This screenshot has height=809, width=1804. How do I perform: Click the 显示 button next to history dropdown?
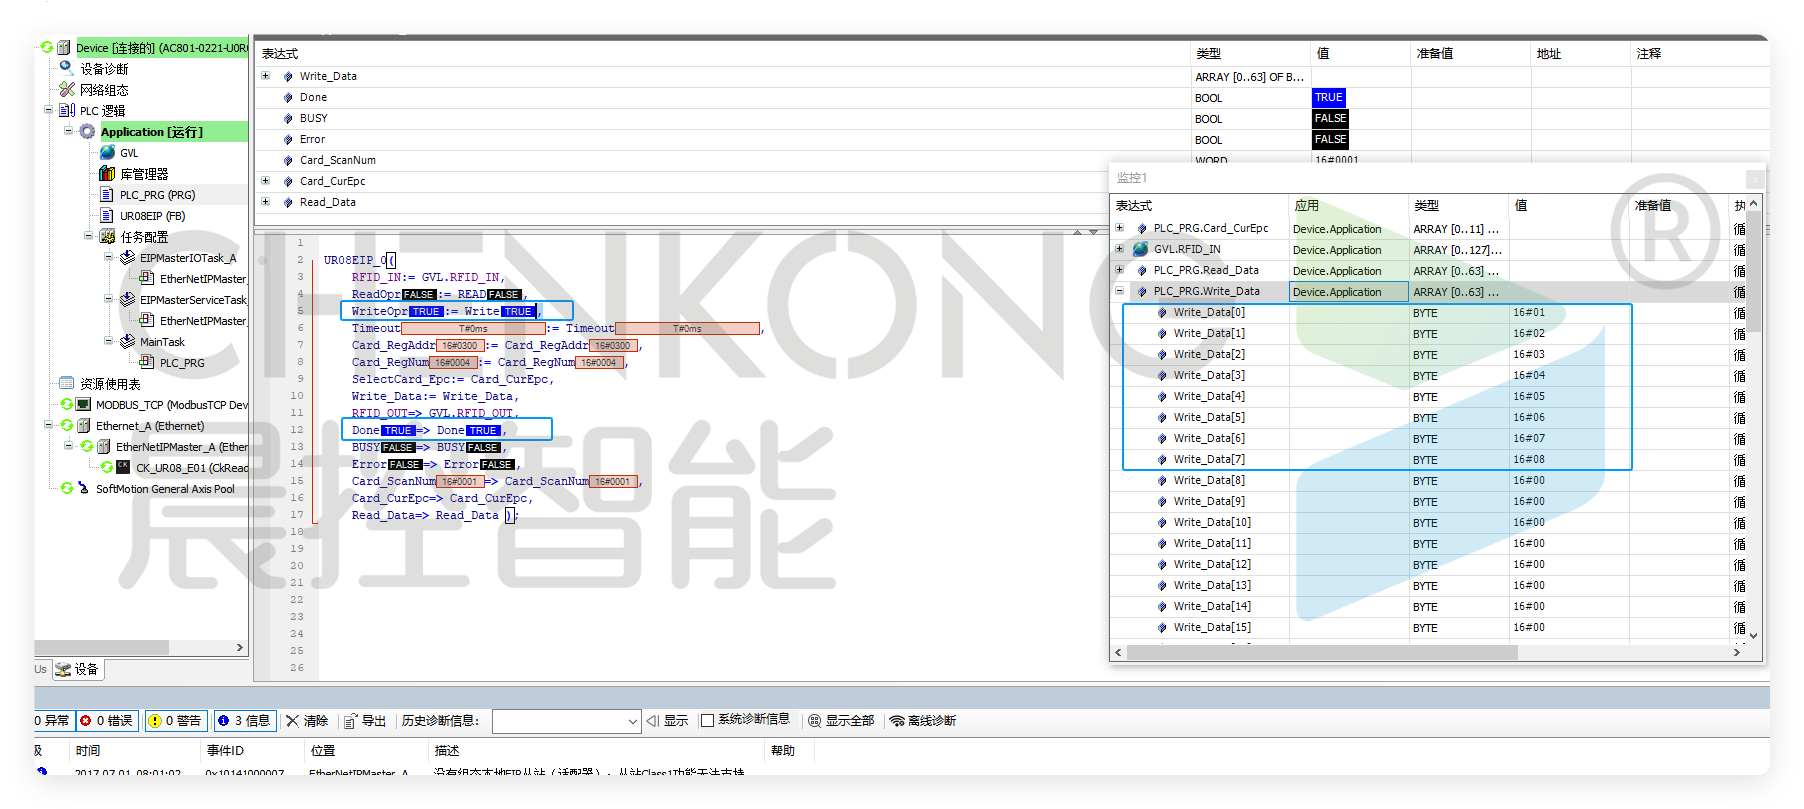click(667, 721)
